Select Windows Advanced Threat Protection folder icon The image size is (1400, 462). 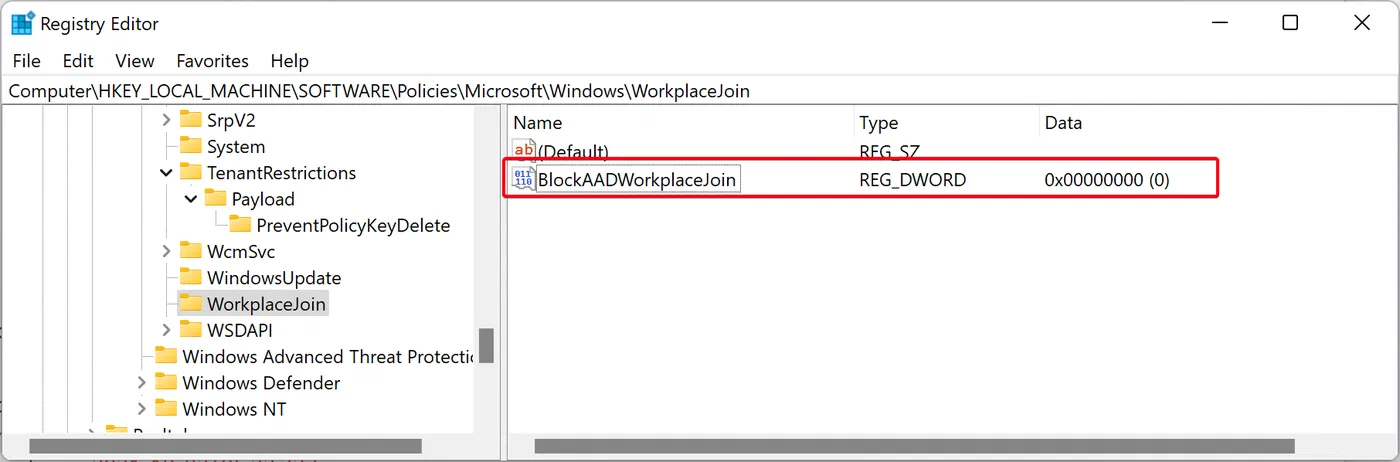[x=166, y=357]
